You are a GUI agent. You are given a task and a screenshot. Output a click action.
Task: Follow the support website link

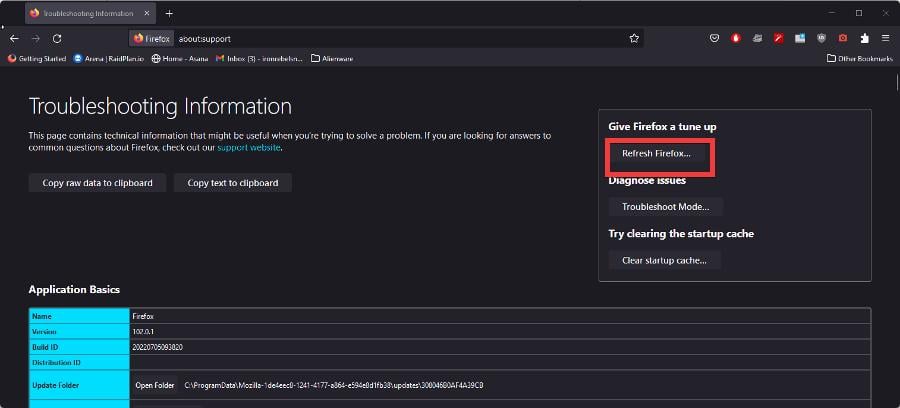point(249,147)
